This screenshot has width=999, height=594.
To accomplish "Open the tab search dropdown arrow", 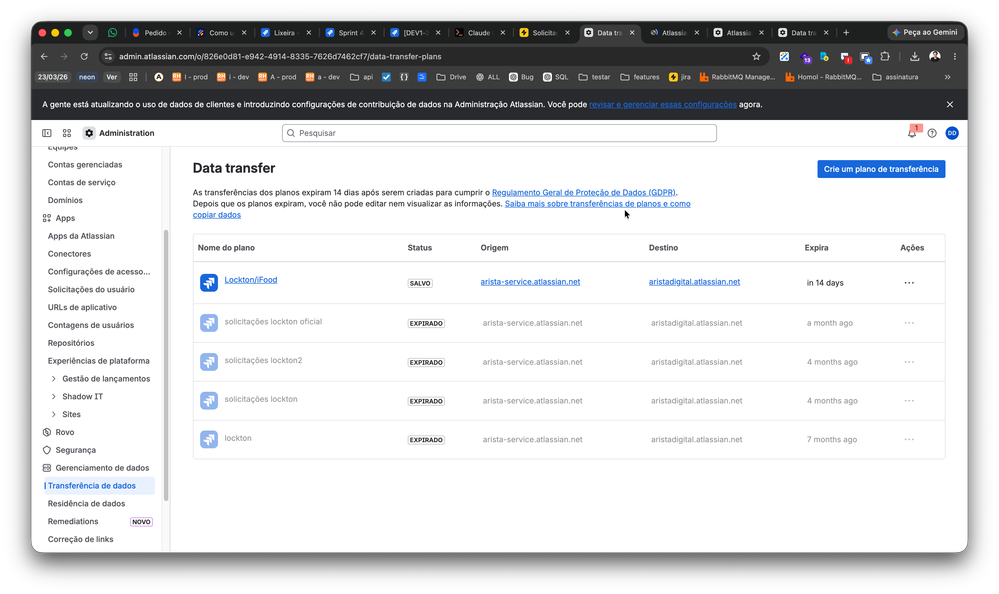I will pyautogui.click(x=90, y=33).
